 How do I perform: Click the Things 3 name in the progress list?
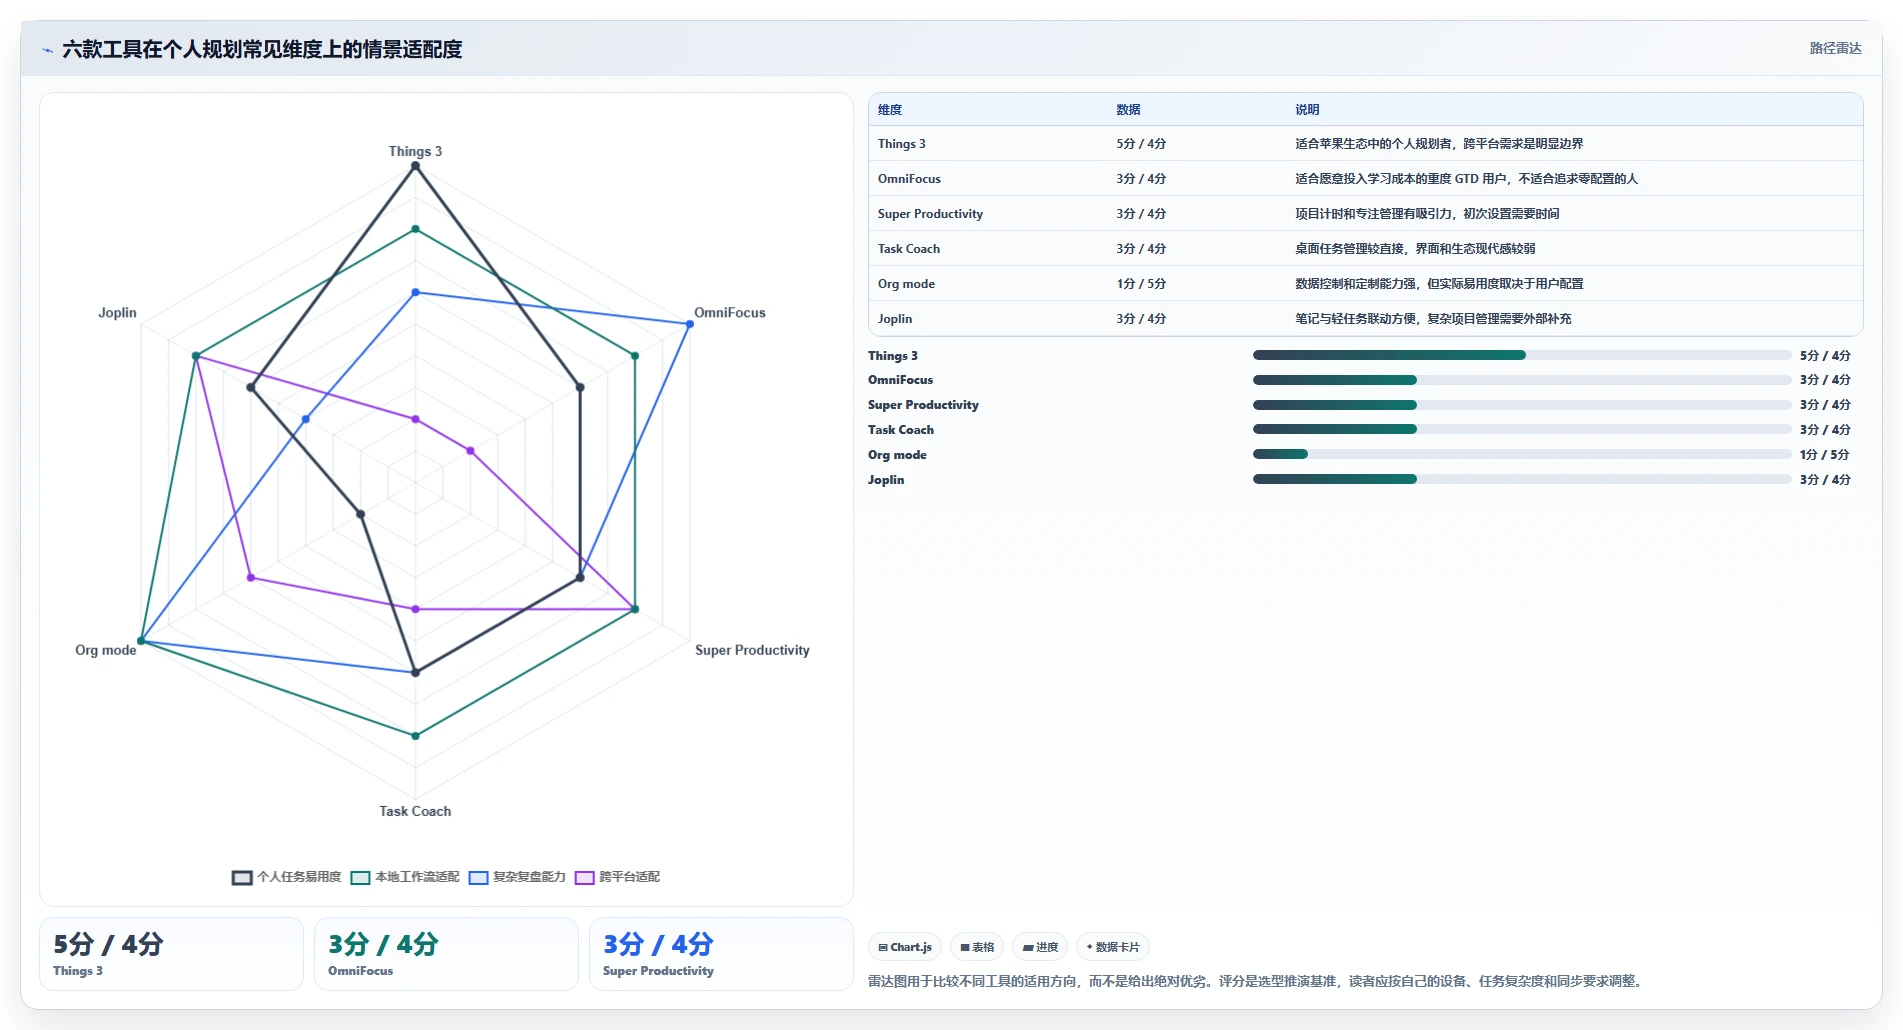click(893, 355)
